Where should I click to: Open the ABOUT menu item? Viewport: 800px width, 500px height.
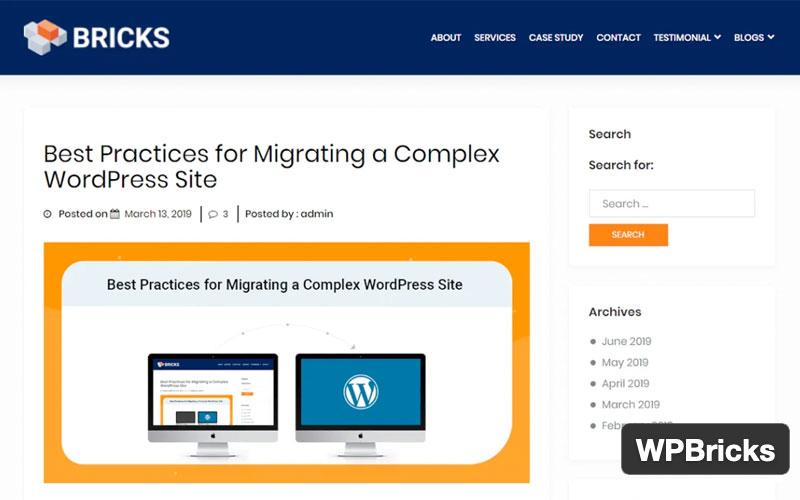point(445,38)
